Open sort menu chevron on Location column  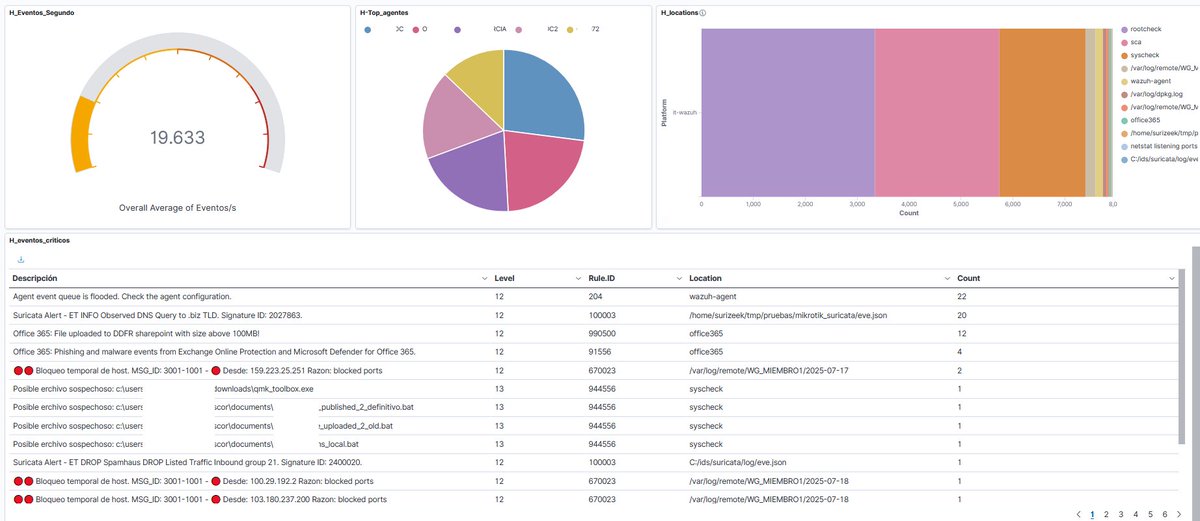point(947,277)
